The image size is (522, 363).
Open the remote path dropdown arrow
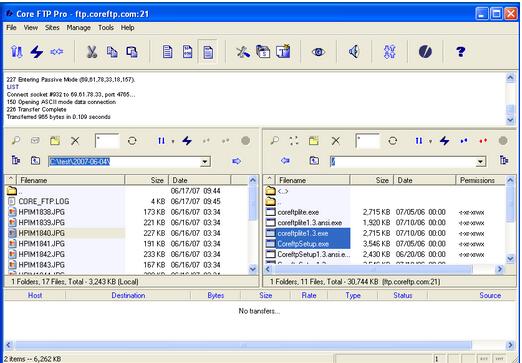pyautogui.click(x=480, y=162)
